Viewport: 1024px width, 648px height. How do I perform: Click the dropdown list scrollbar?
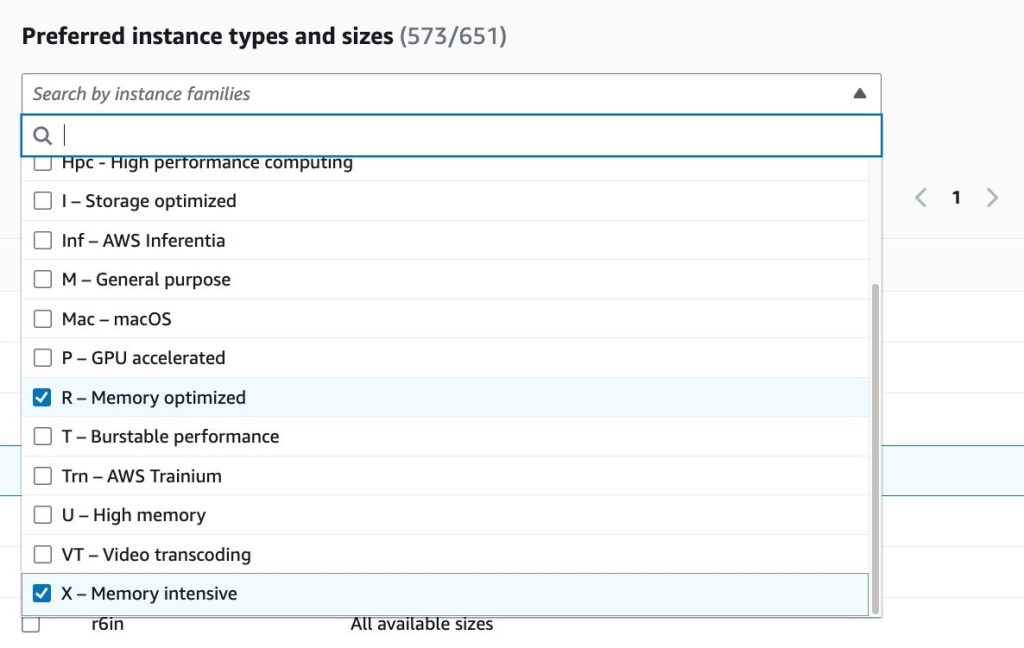click(875, 449)
